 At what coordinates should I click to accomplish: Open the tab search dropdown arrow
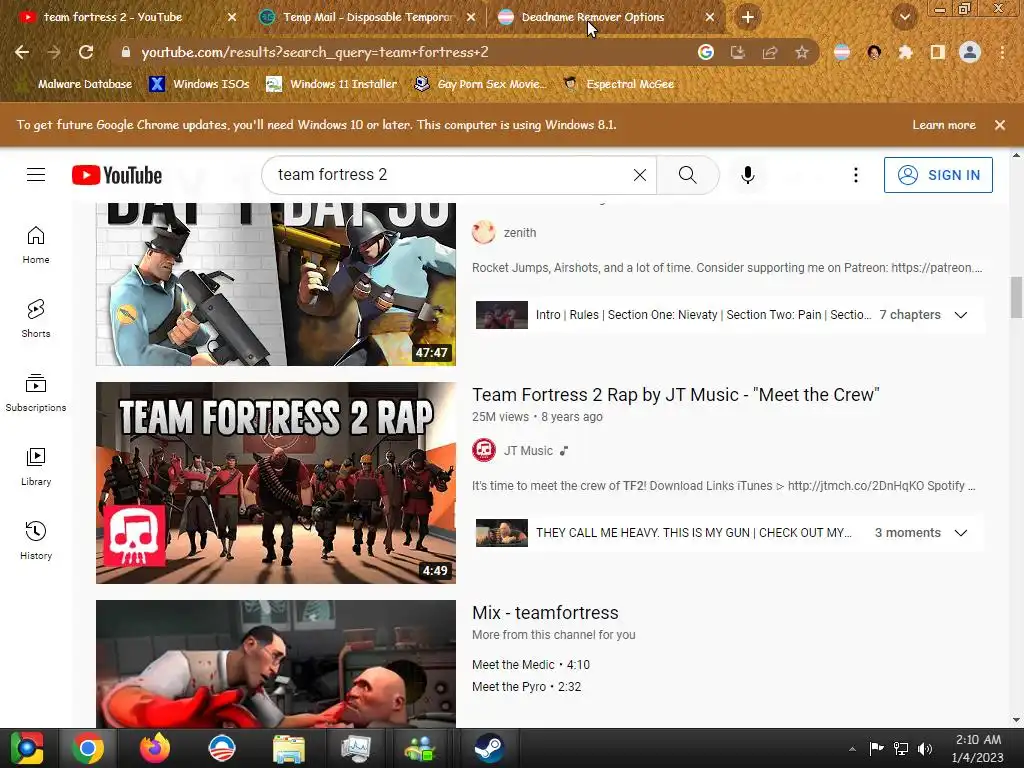(x=904, y=17)
